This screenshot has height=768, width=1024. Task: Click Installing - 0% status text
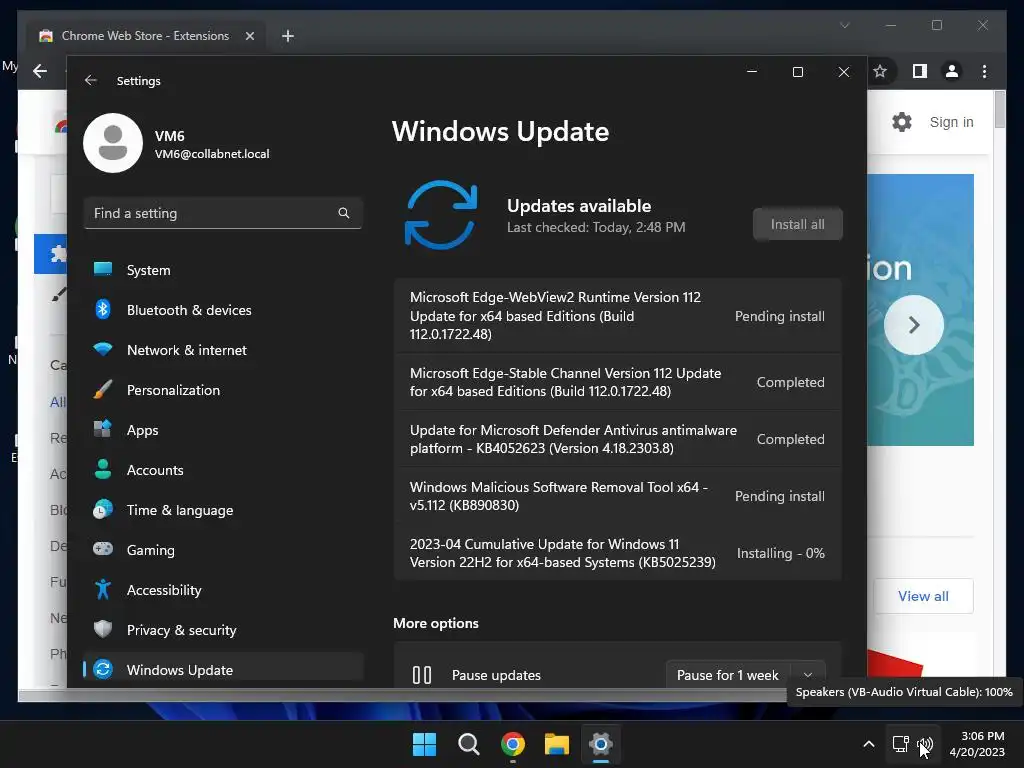click(x=780, y=553)
